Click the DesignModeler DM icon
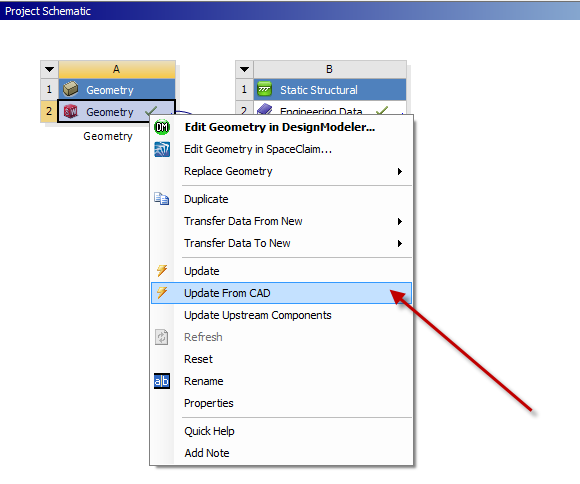Image resolution: width=580 pixels, height=484 pixels. (x=162, y=127)
